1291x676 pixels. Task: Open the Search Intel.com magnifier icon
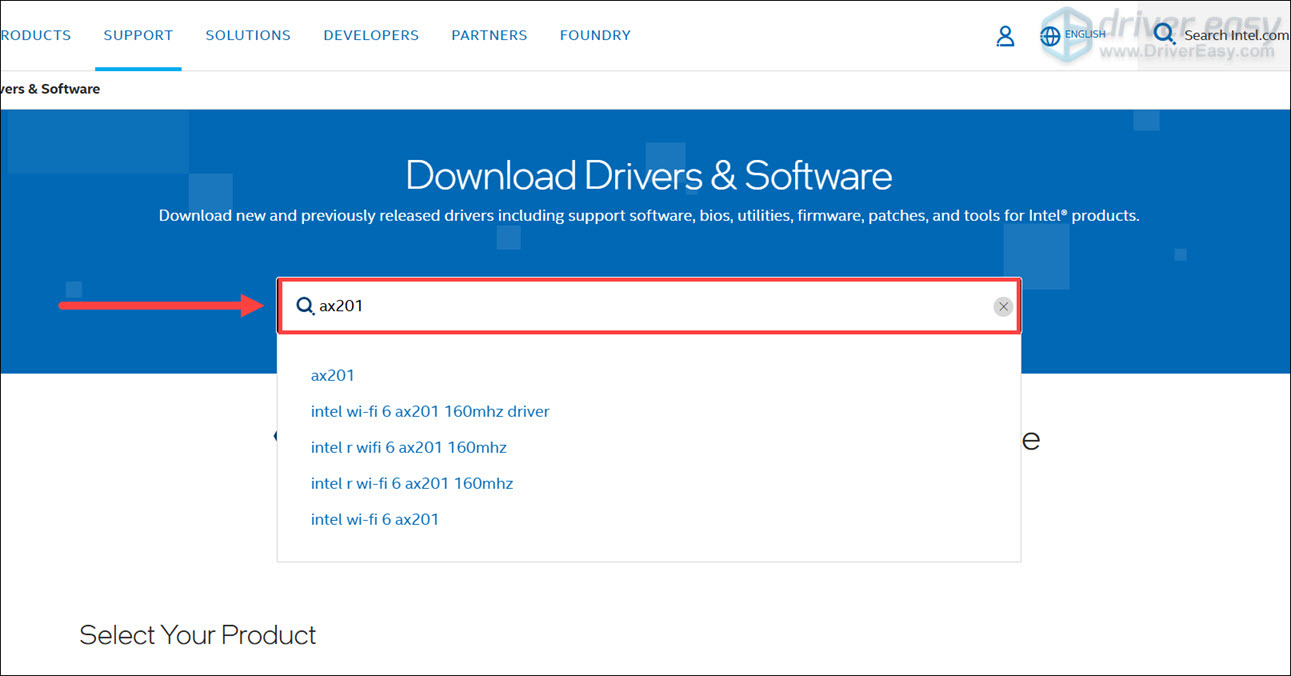coord(1163,33)
